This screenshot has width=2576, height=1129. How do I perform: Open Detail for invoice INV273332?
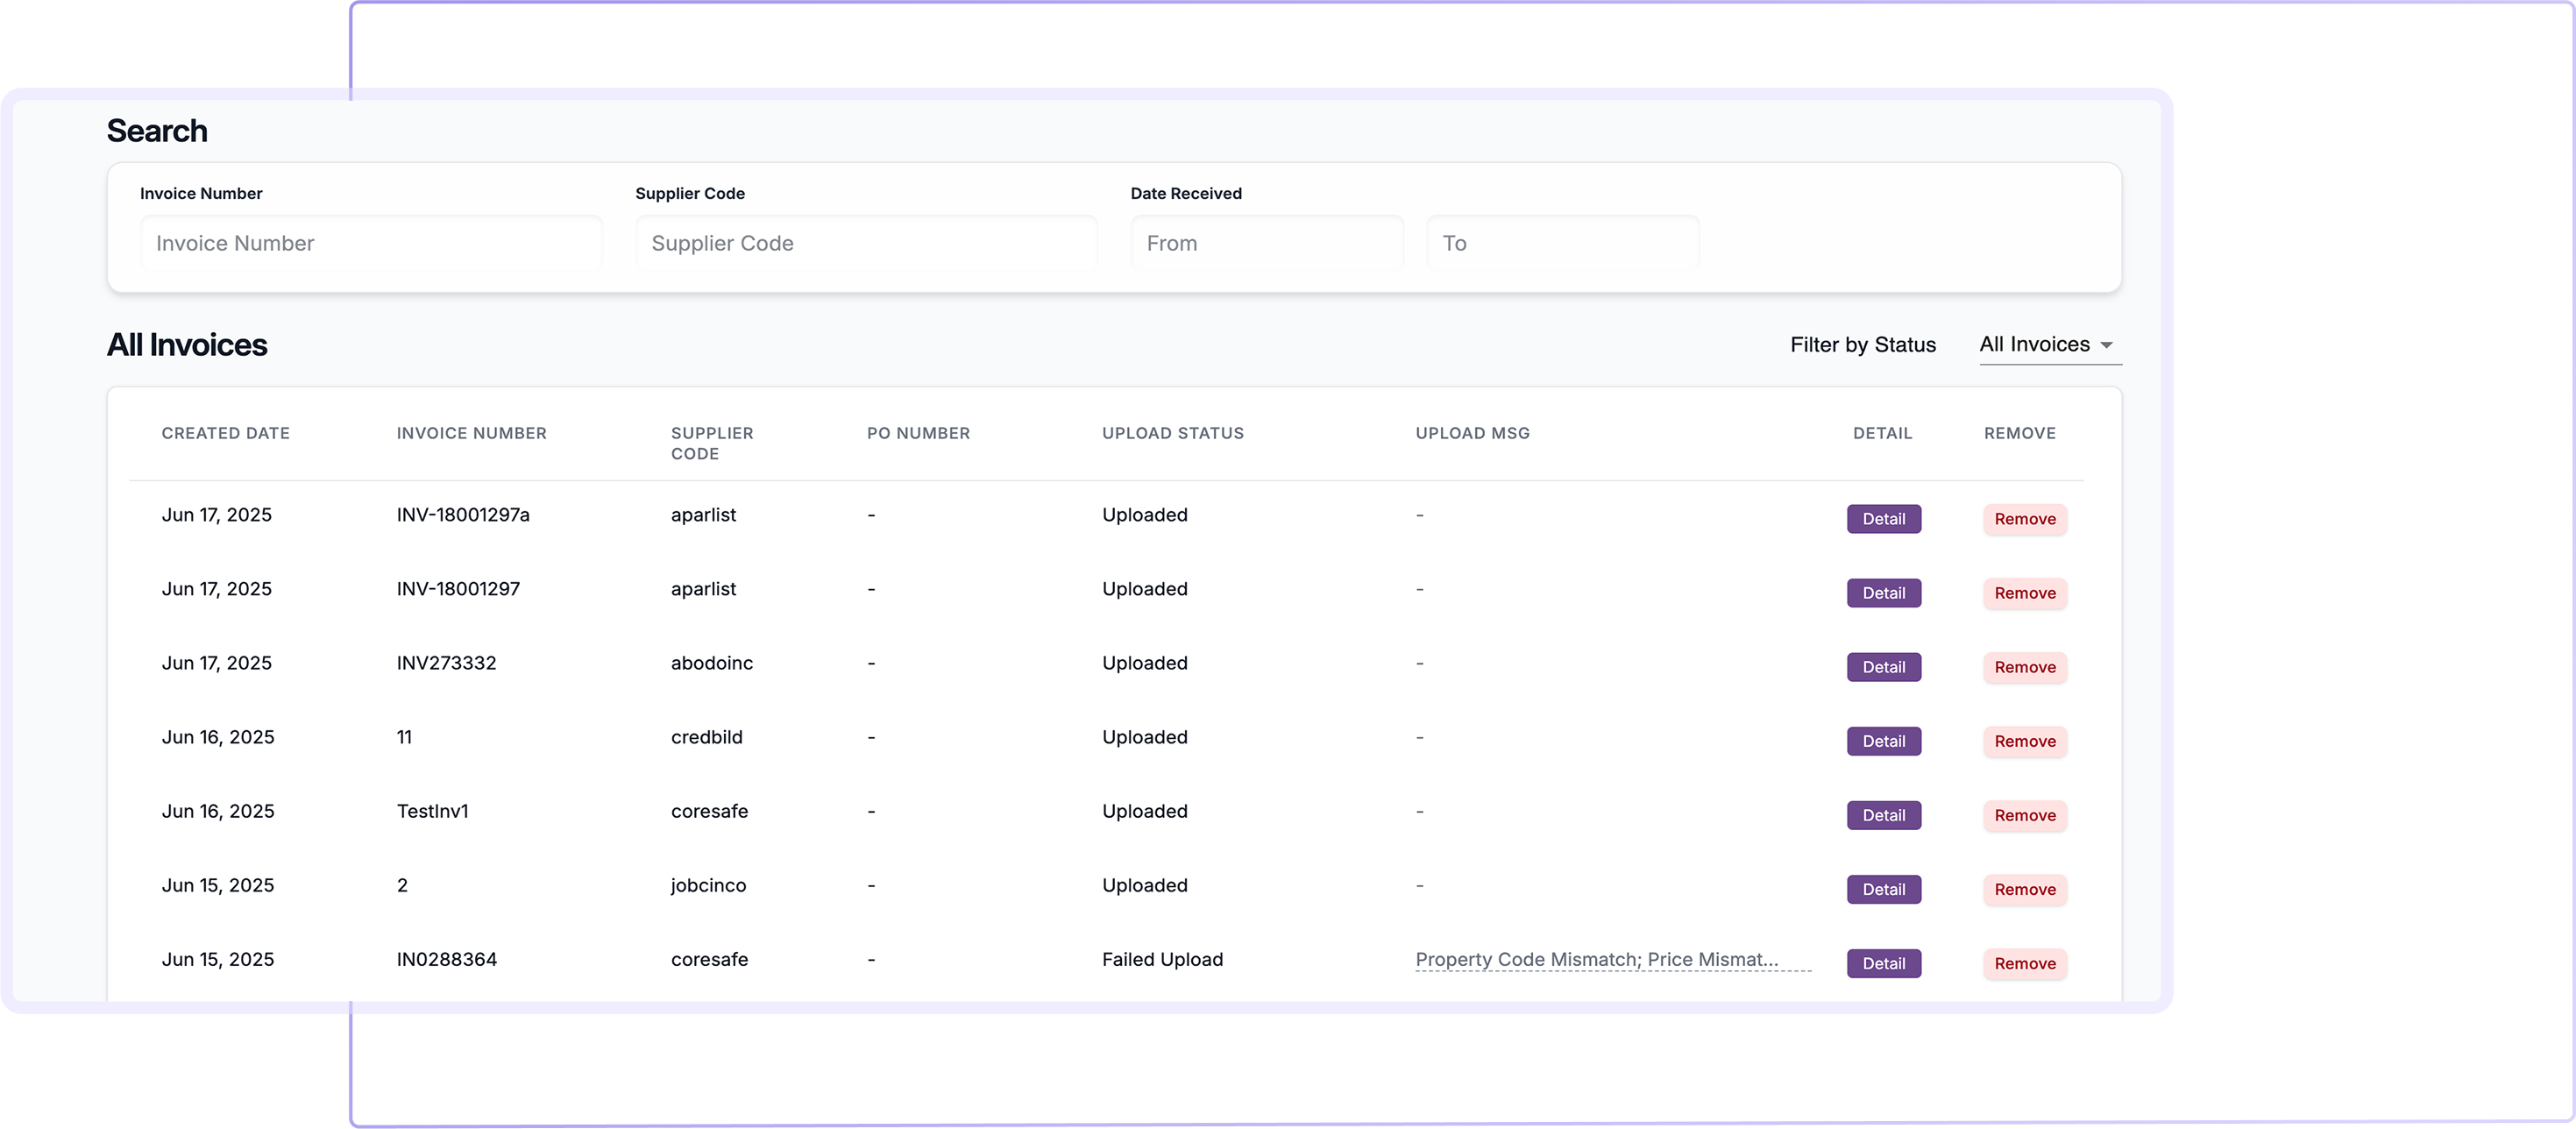point(1883,666)
